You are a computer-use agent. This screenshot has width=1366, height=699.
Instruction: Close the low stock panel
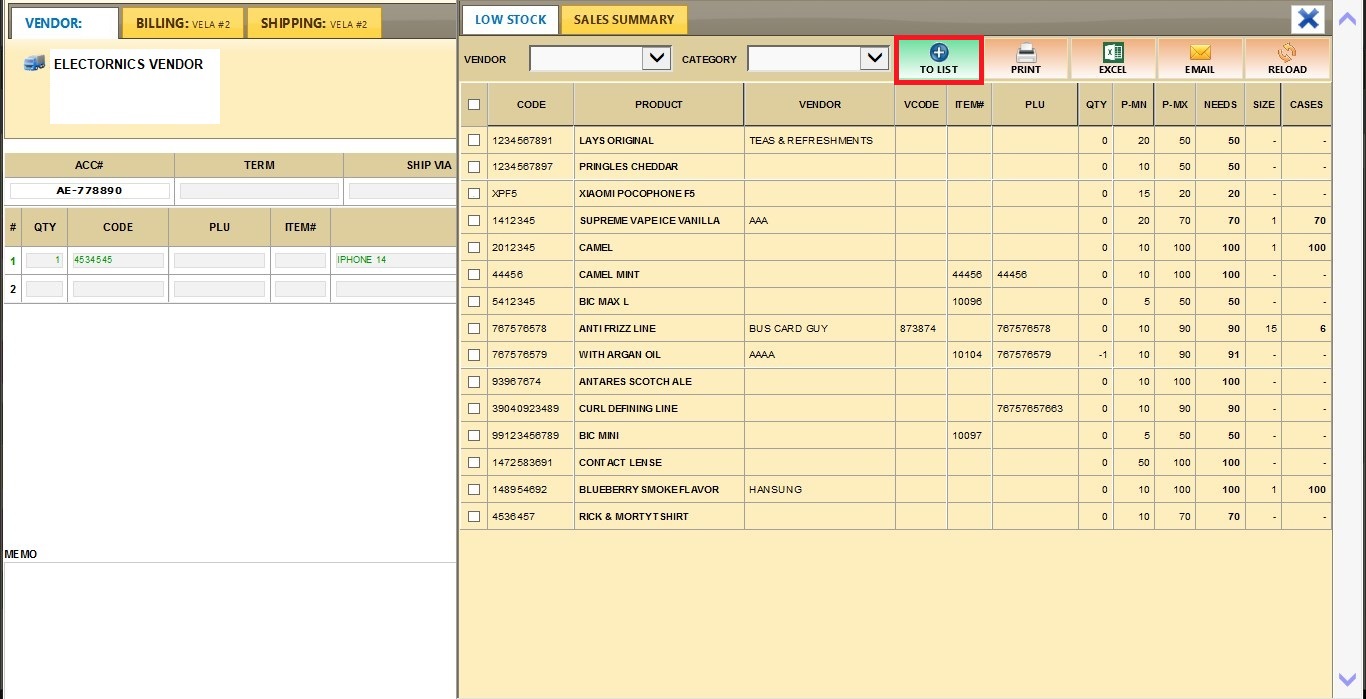click(x=1308, y=19)
